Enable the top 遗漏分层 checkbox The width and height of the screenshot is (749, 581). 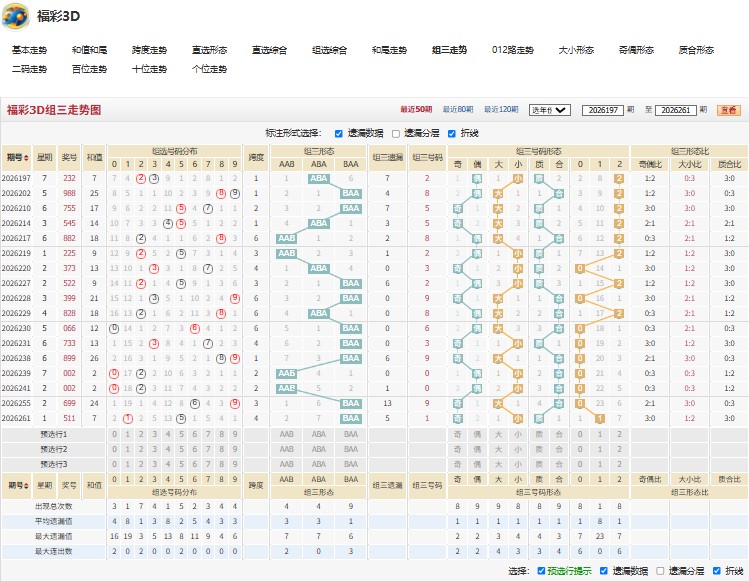(396, 134)
